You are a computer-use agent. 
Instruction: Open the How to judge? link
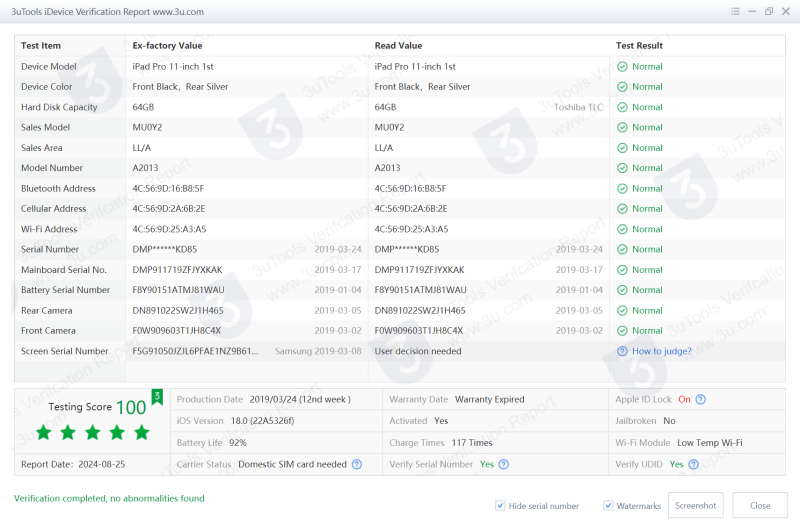pos(662,351)
